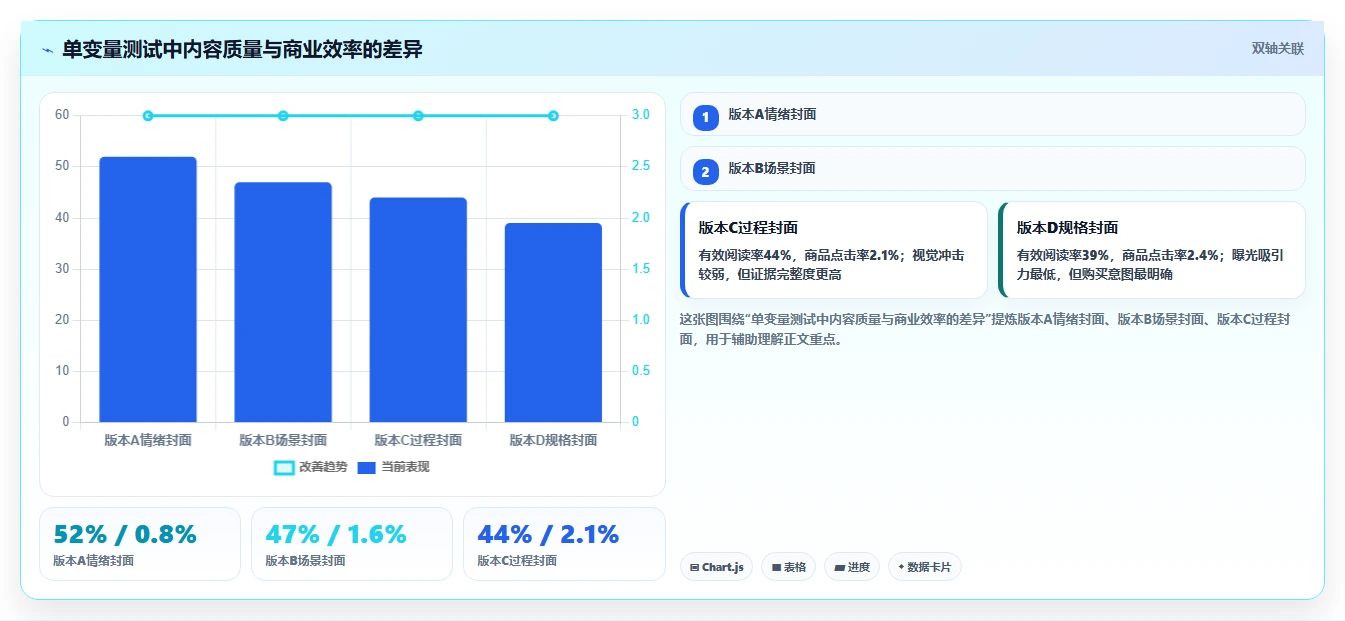This screenshot has width=1345, height=621.
Task: Click the 52% / 0.8% stat card
Action: coord(140,544)
